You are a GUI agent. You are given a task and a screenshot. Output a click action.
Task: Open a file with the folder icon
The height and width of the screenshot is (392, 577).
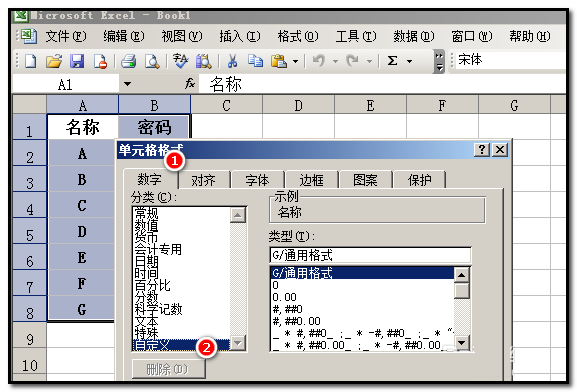click(54, 61)
